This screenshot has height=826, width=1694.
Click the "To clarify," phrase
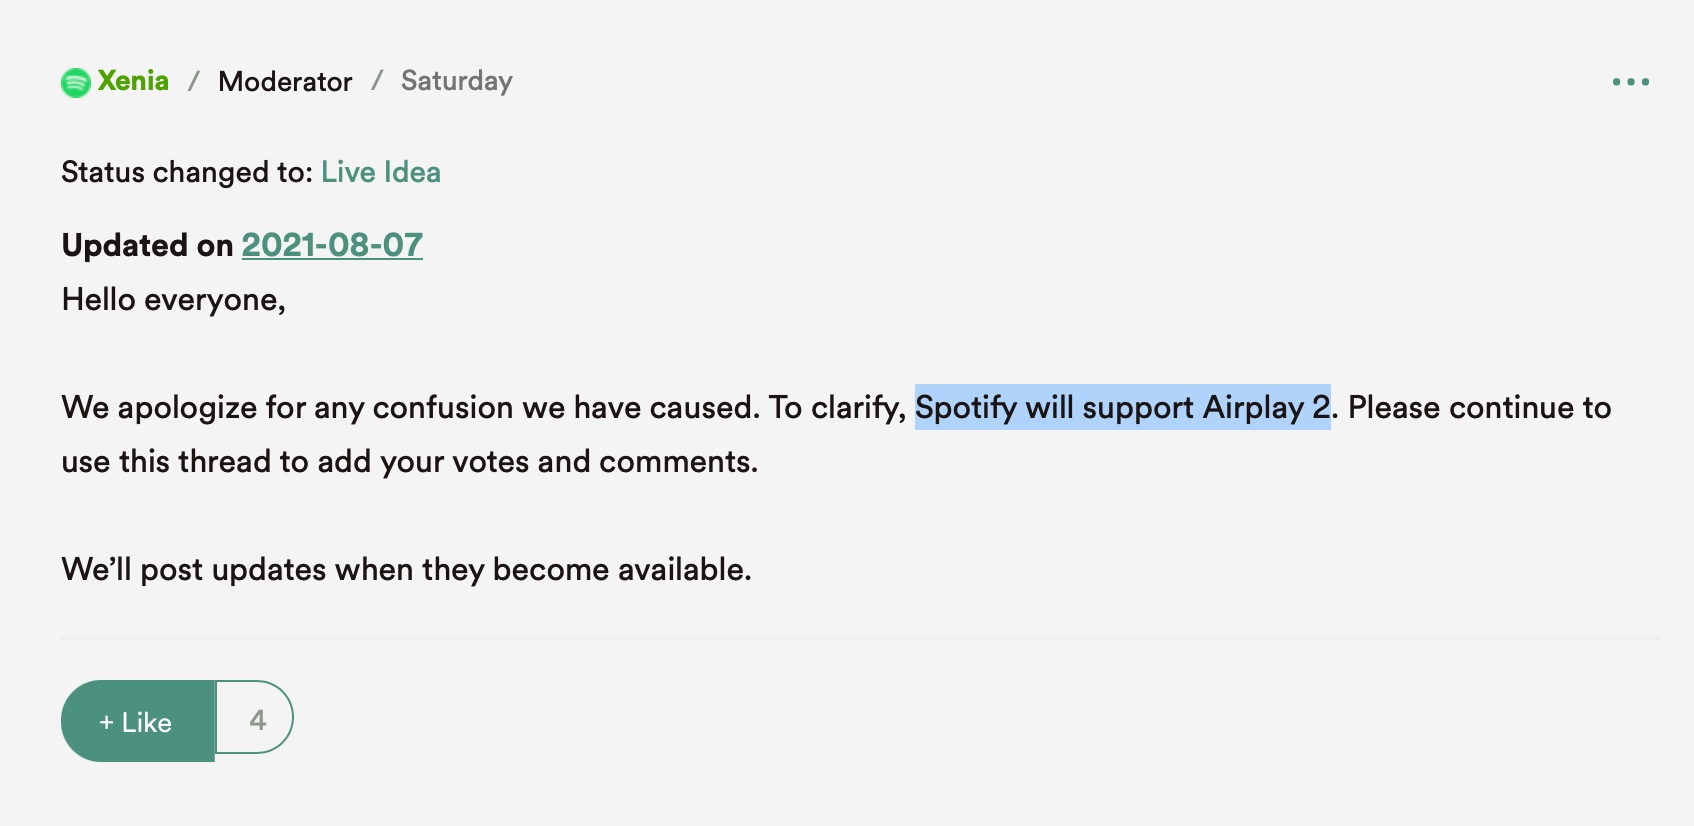[837, 408]
